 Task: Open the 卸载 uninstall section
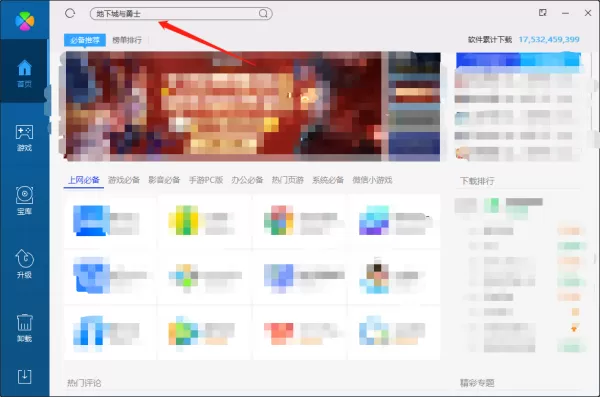click(24, 328)
